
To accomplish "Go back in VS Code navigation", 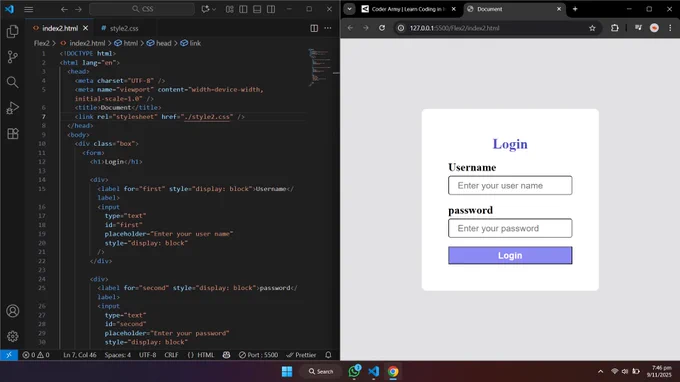I will click(x=64, y=9).
